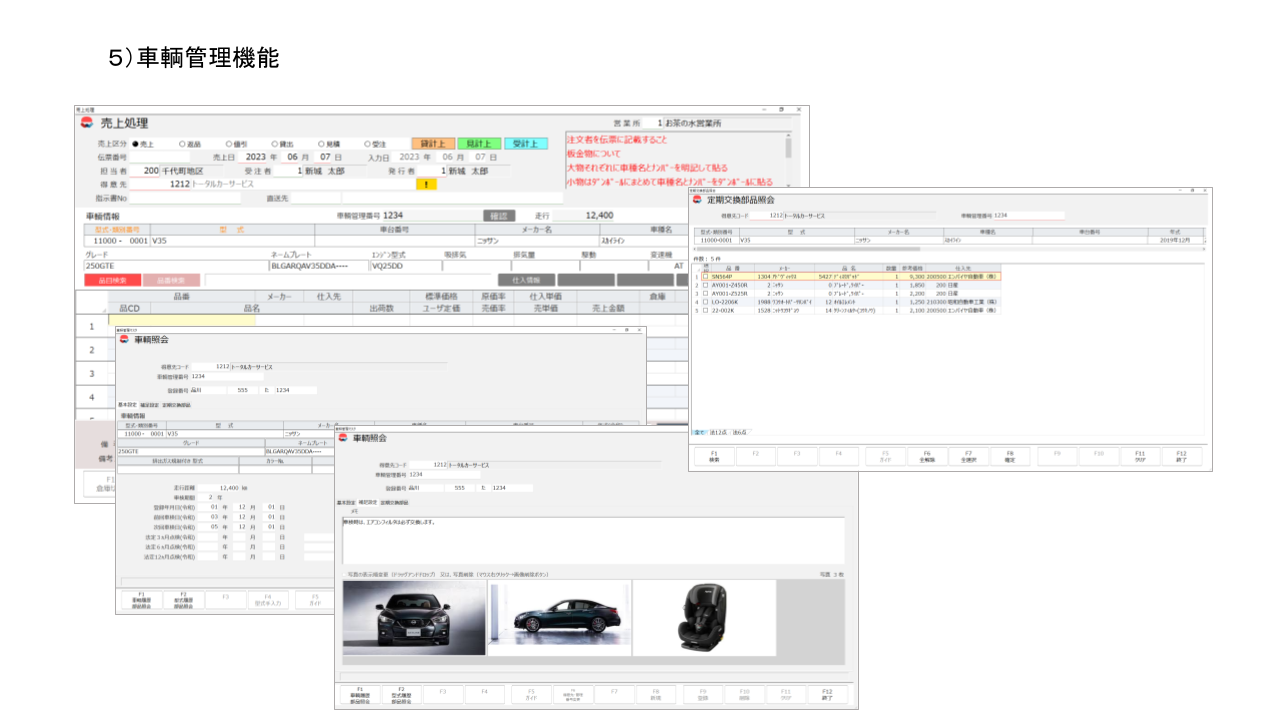Open 補足設定 tab in back 車輌照会 window
Image resolution: width=1280 pixels, height=720 pixels.
coord(149,404)
